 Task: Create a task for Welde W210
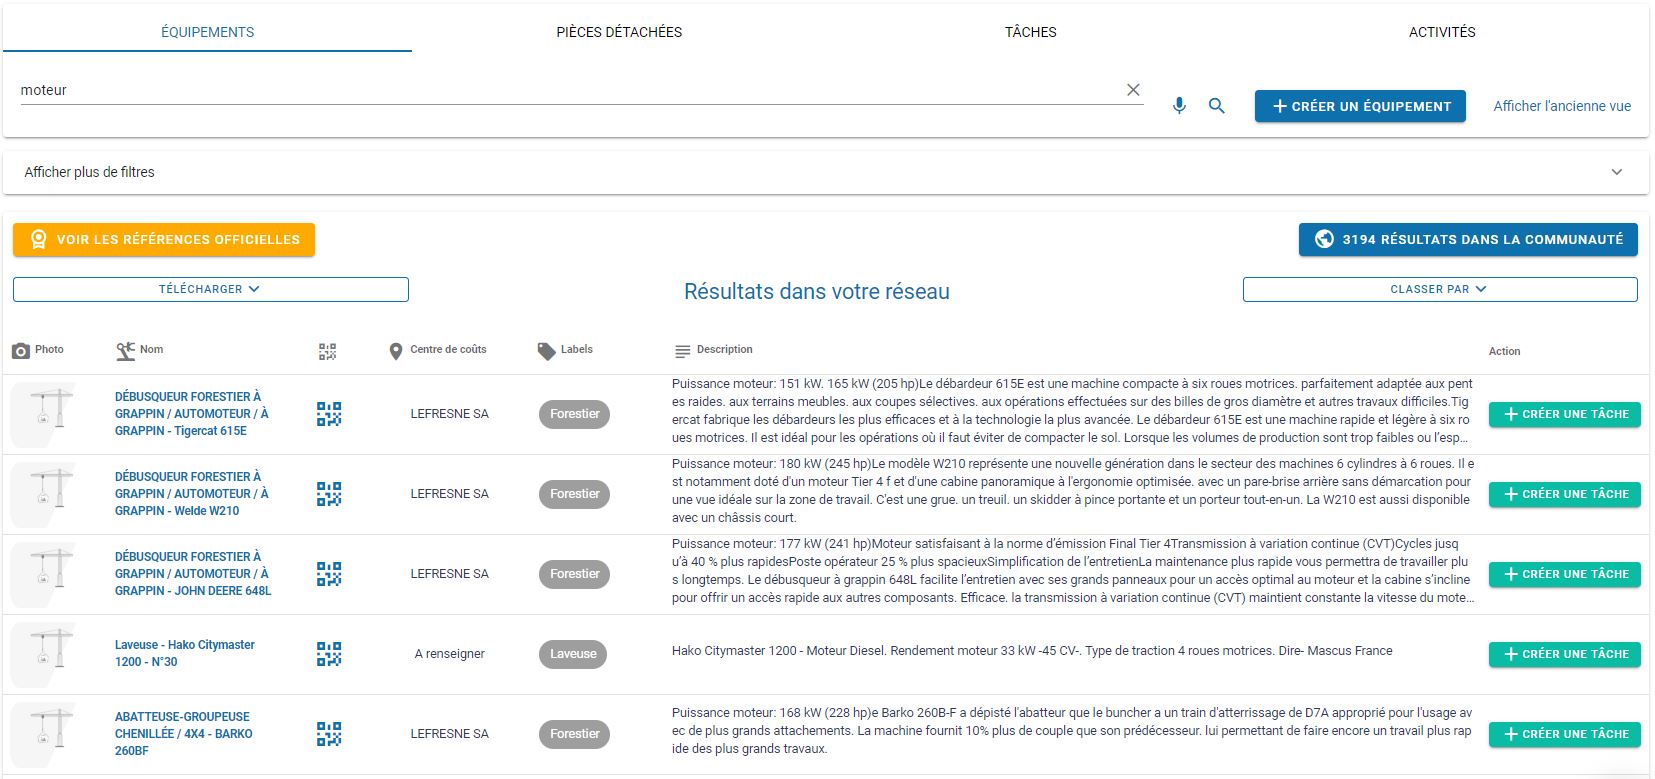click(x=1565, y=494)
